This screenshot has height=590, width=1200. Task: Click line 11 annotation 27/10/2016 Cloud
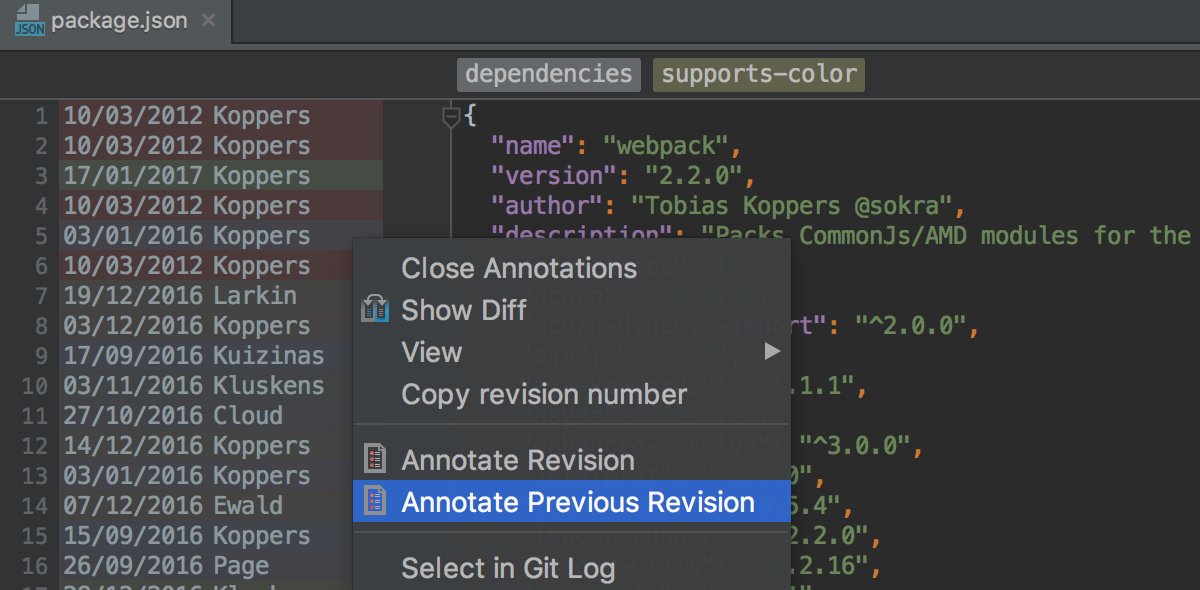pyautogui.click(x=173, y=416)
